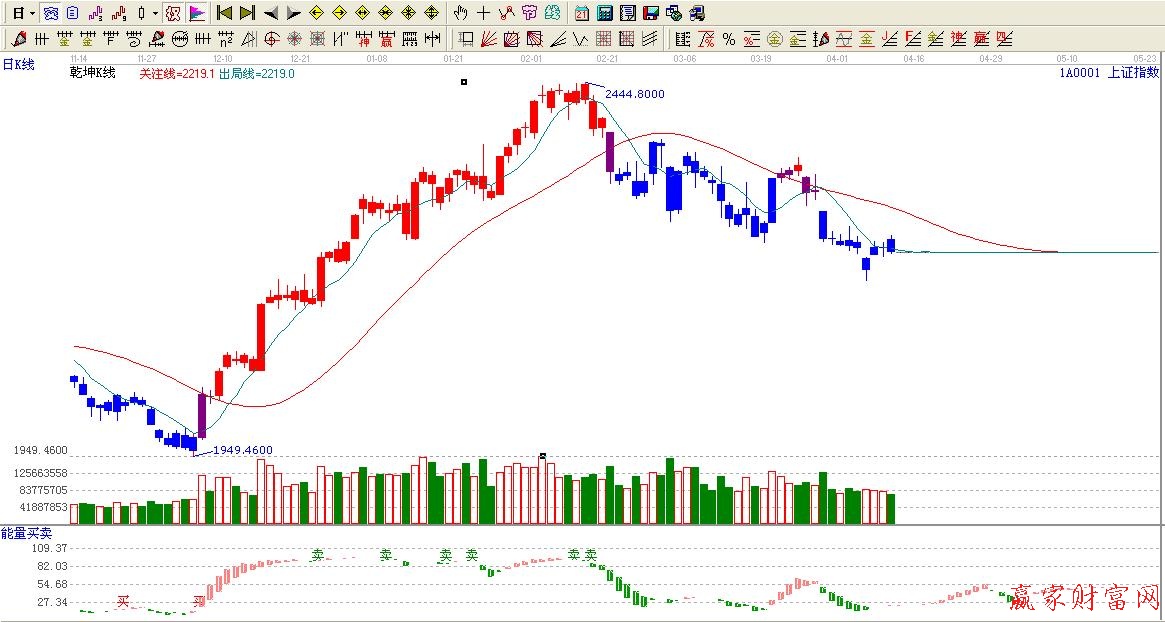This screenshot has height=622, width=1165.
Task: Select the crosshair cursor tool
Action: pos(483,13)
